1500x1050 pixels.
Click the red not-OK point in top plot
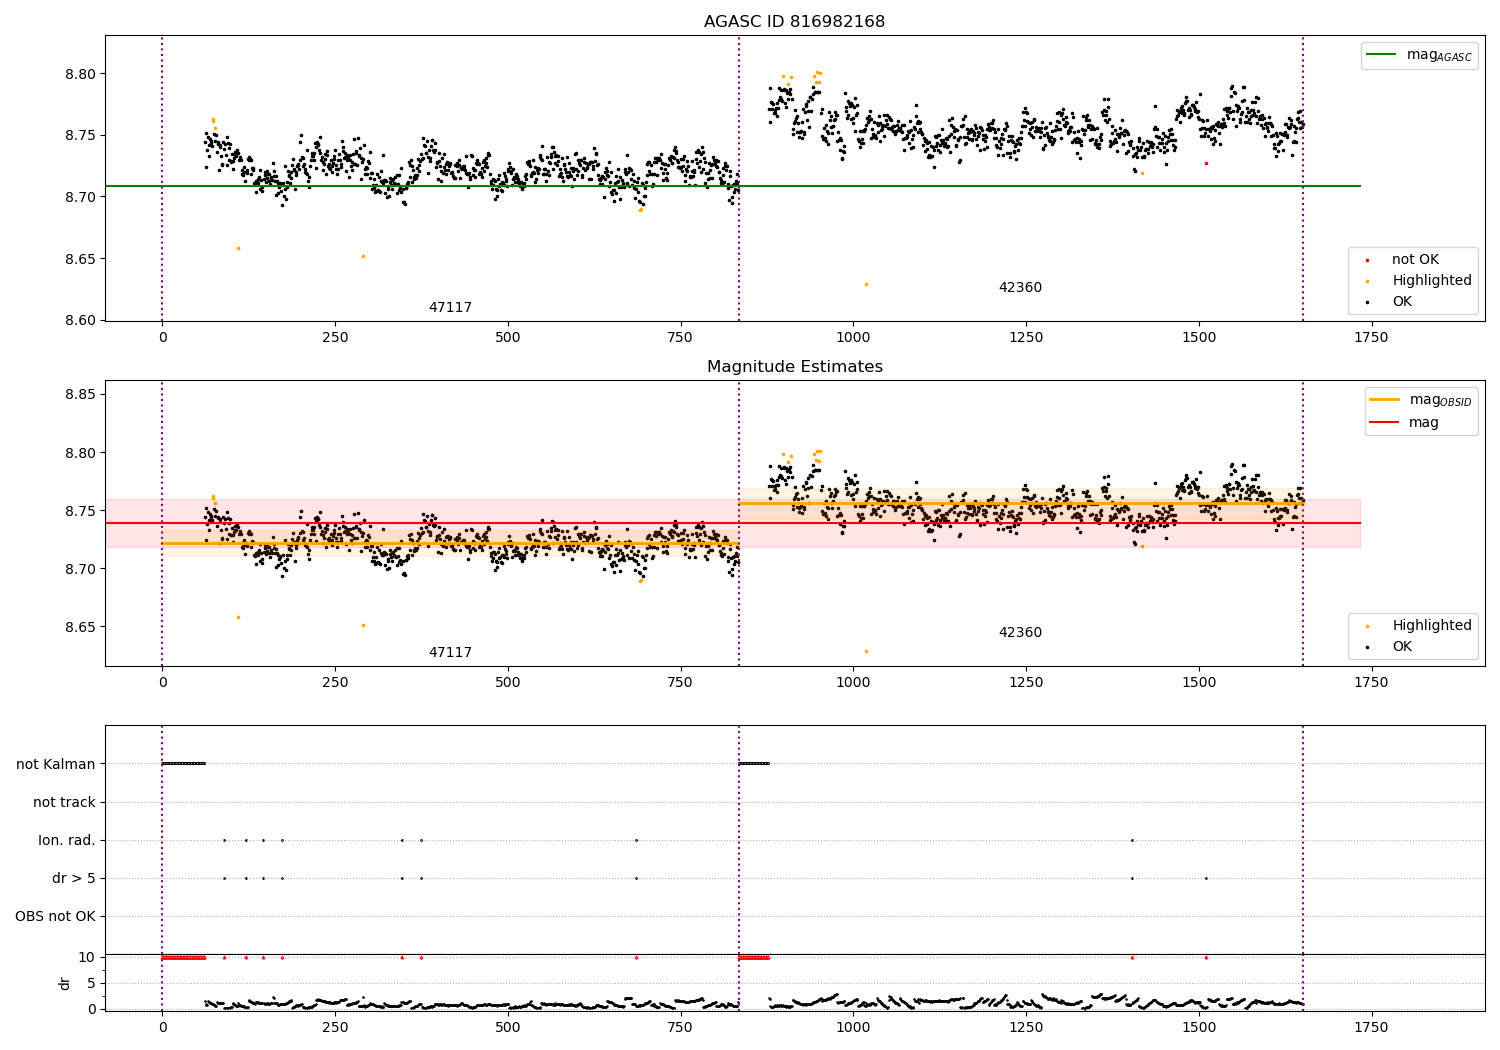pos(1206,163)
